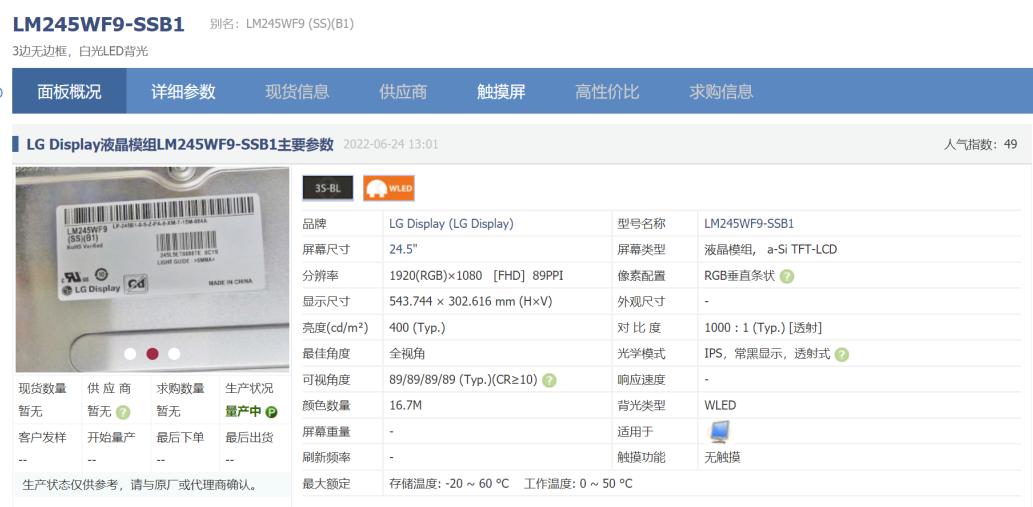This screenshot has height=507, width=1033.
Task: Open the 触摸屏 tab
Action: (x=501, y=92)
